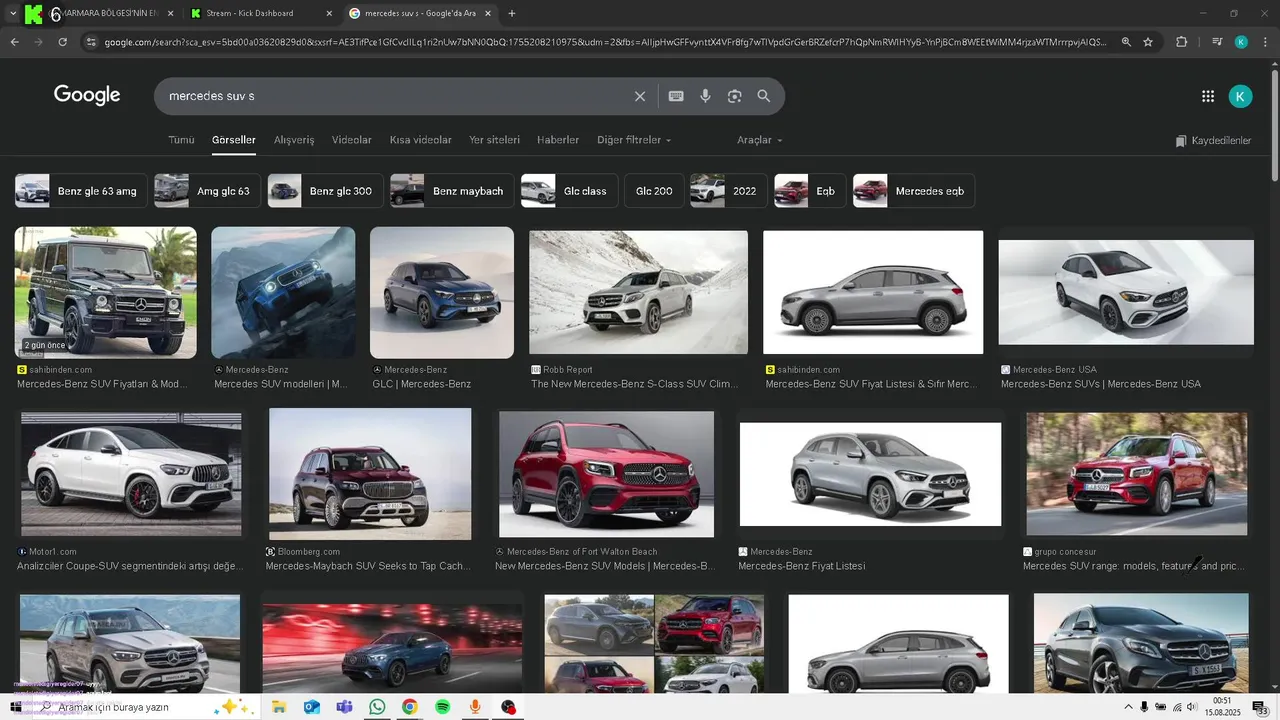Open the Google account avatar menu
The height and width of the screenshot is (720, 1280).
pyautogui.click(x=1240, y=96)
